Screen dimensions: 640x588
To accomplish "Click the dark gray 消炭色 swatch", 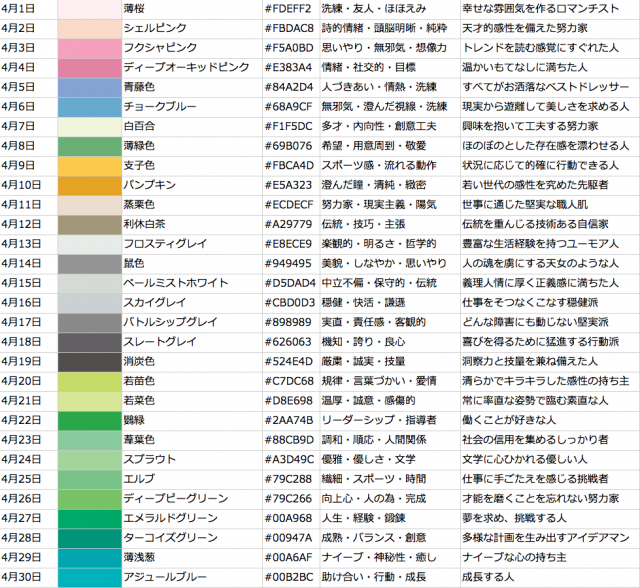I will (x=89, y=361).
